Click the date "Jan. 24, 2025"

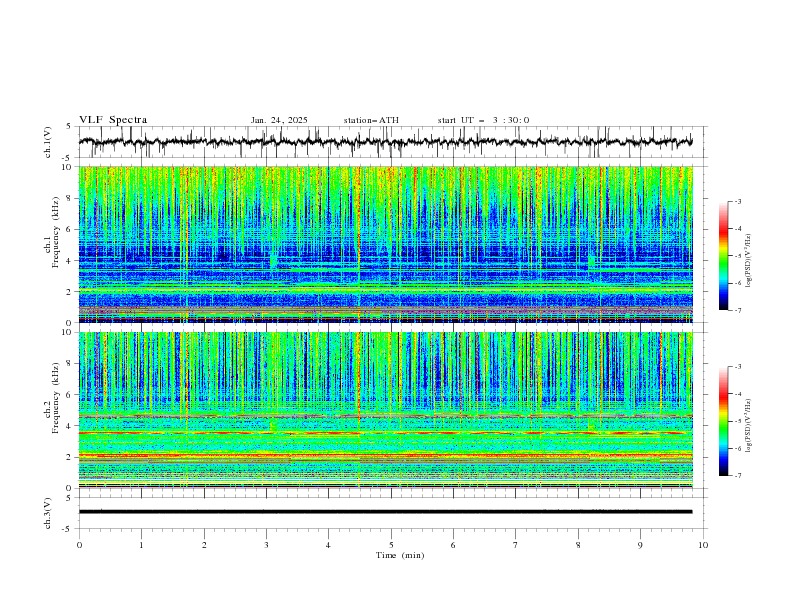click(x=279, y=120)
